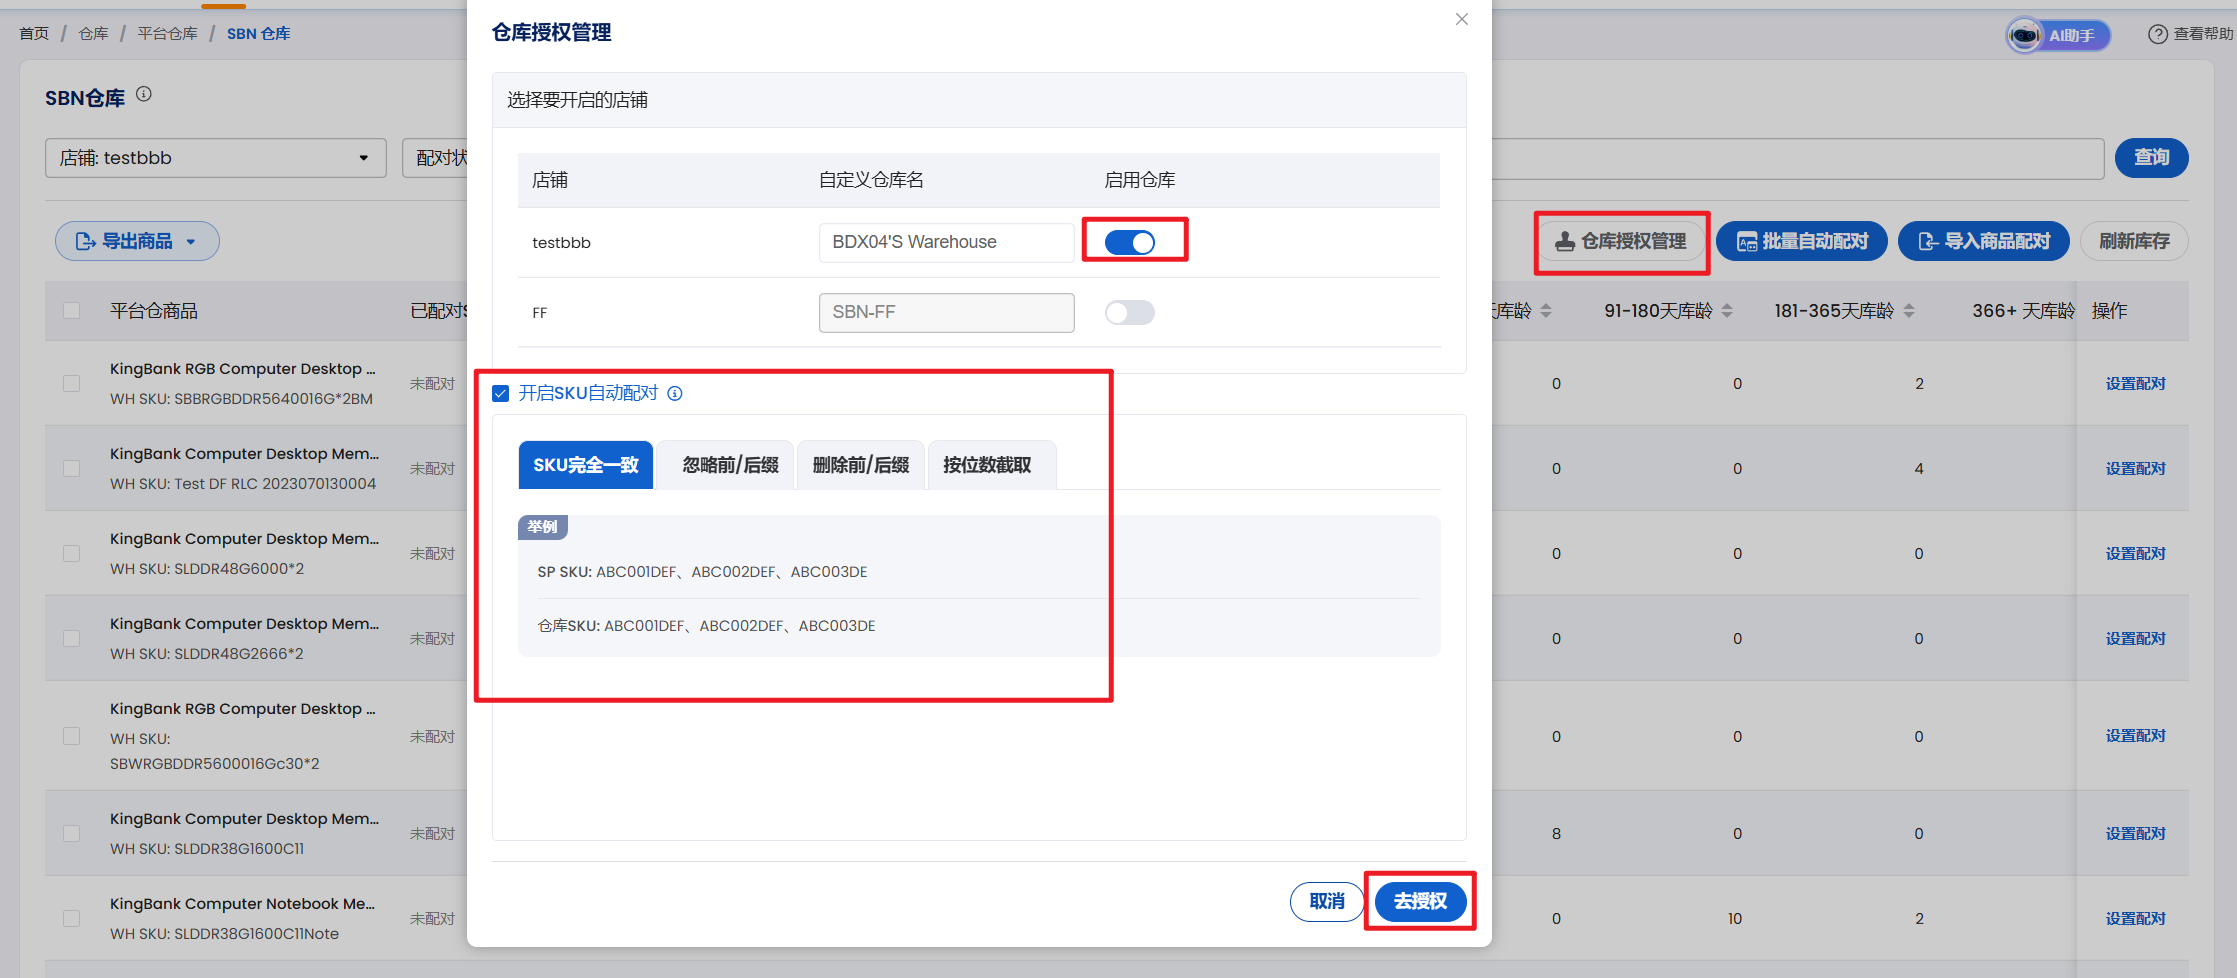The image size is (2237, 978).
Task: Click info icon next to 开启SKU自动配对
Action: point(675,394)
